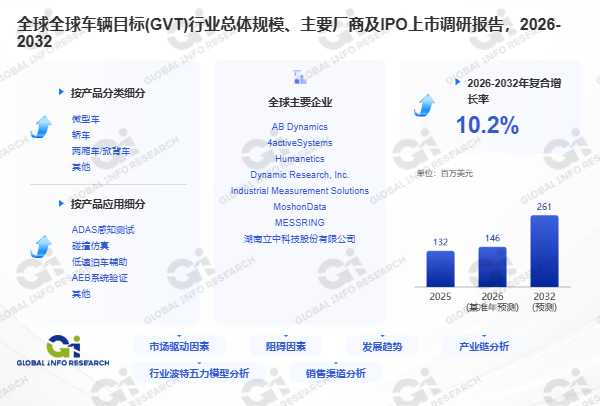Open the 产业链分析 button

tap(484, 346)
